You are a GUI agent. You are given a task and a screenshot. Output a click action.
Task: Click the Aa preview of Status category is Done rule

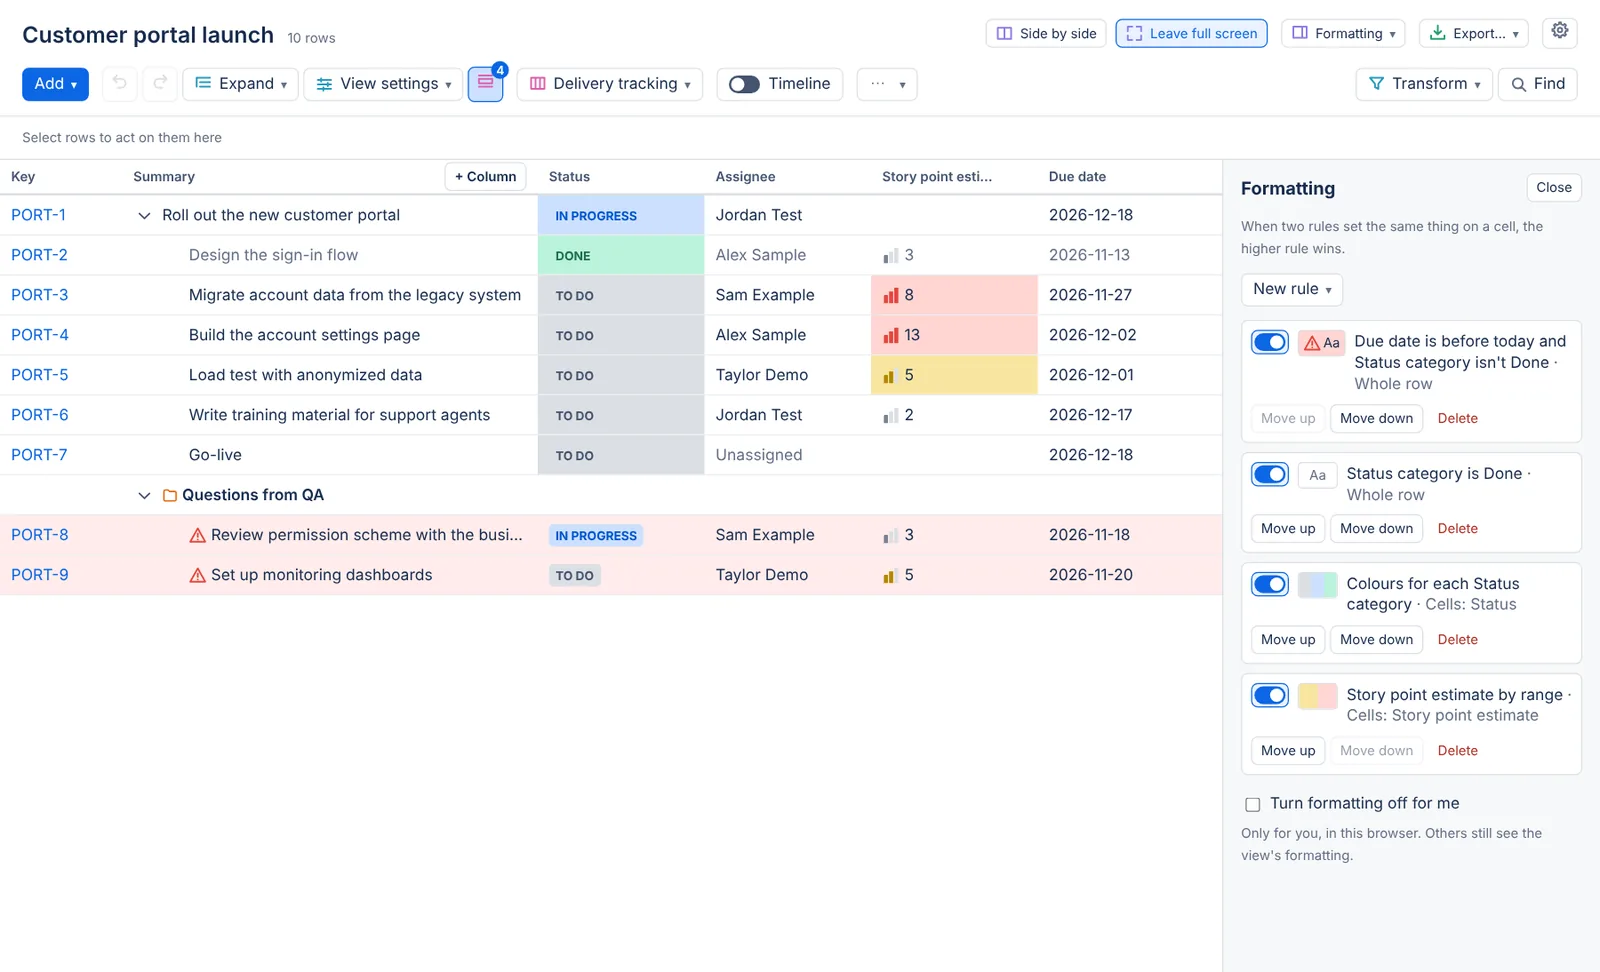[1318, 475]
